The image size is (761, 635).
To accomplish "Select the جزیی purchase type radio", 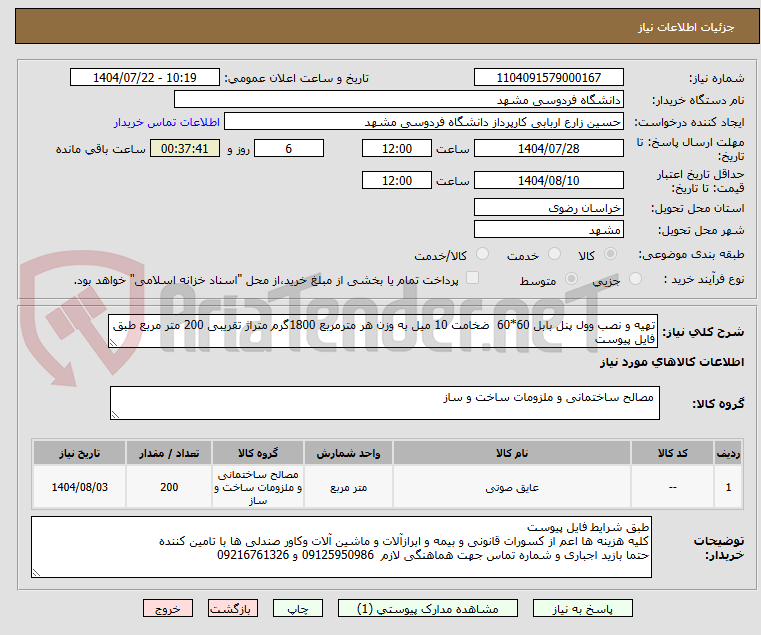I will click(635, 279).
